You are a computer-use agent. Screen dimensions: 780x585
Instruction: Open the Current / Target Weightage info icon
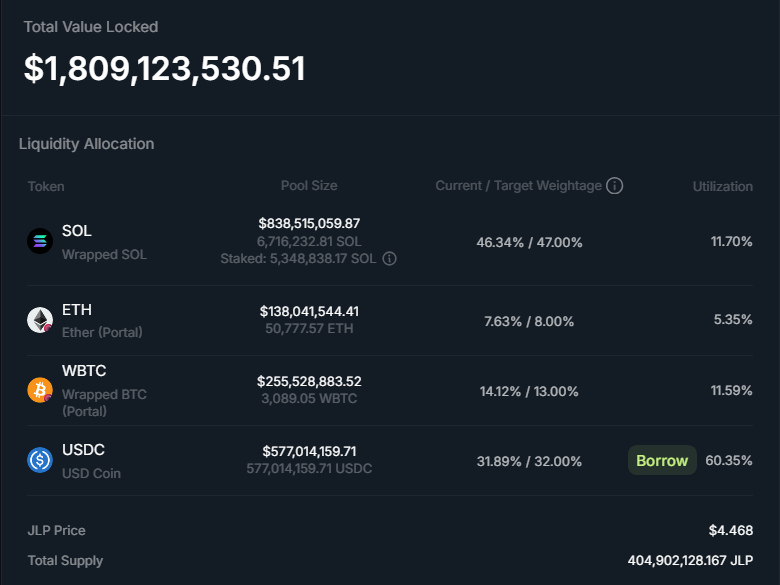[x=615, y=186]
